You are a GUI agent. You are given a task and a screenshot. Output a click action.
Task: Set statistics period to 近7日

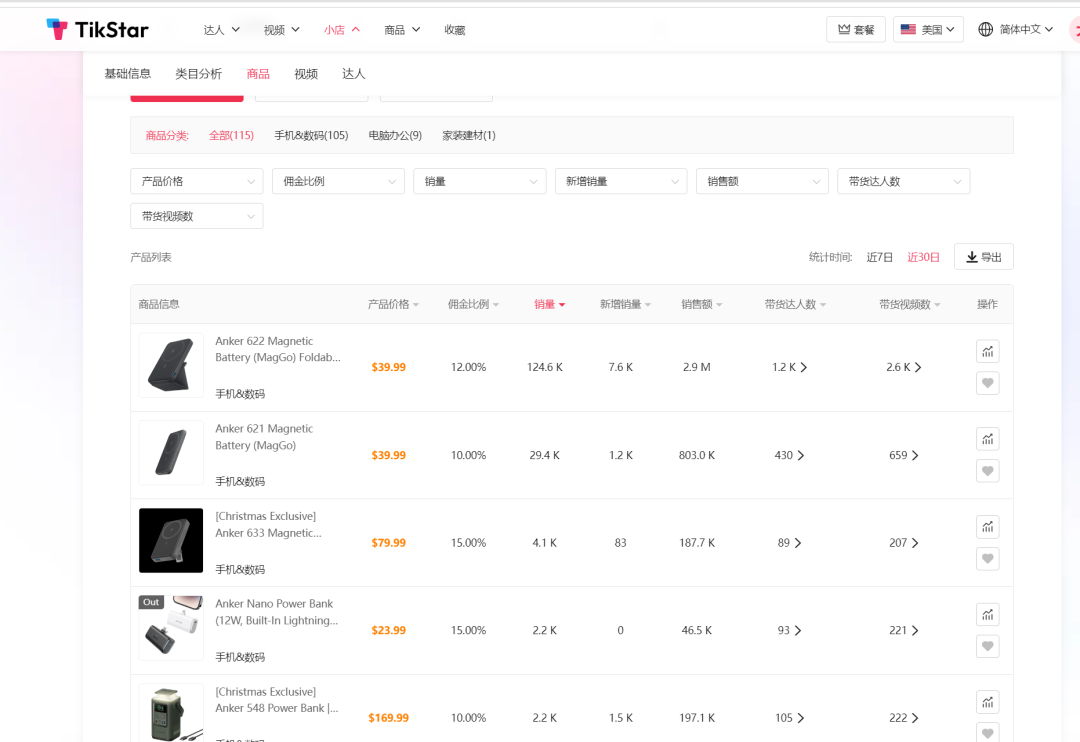[880, 257]
